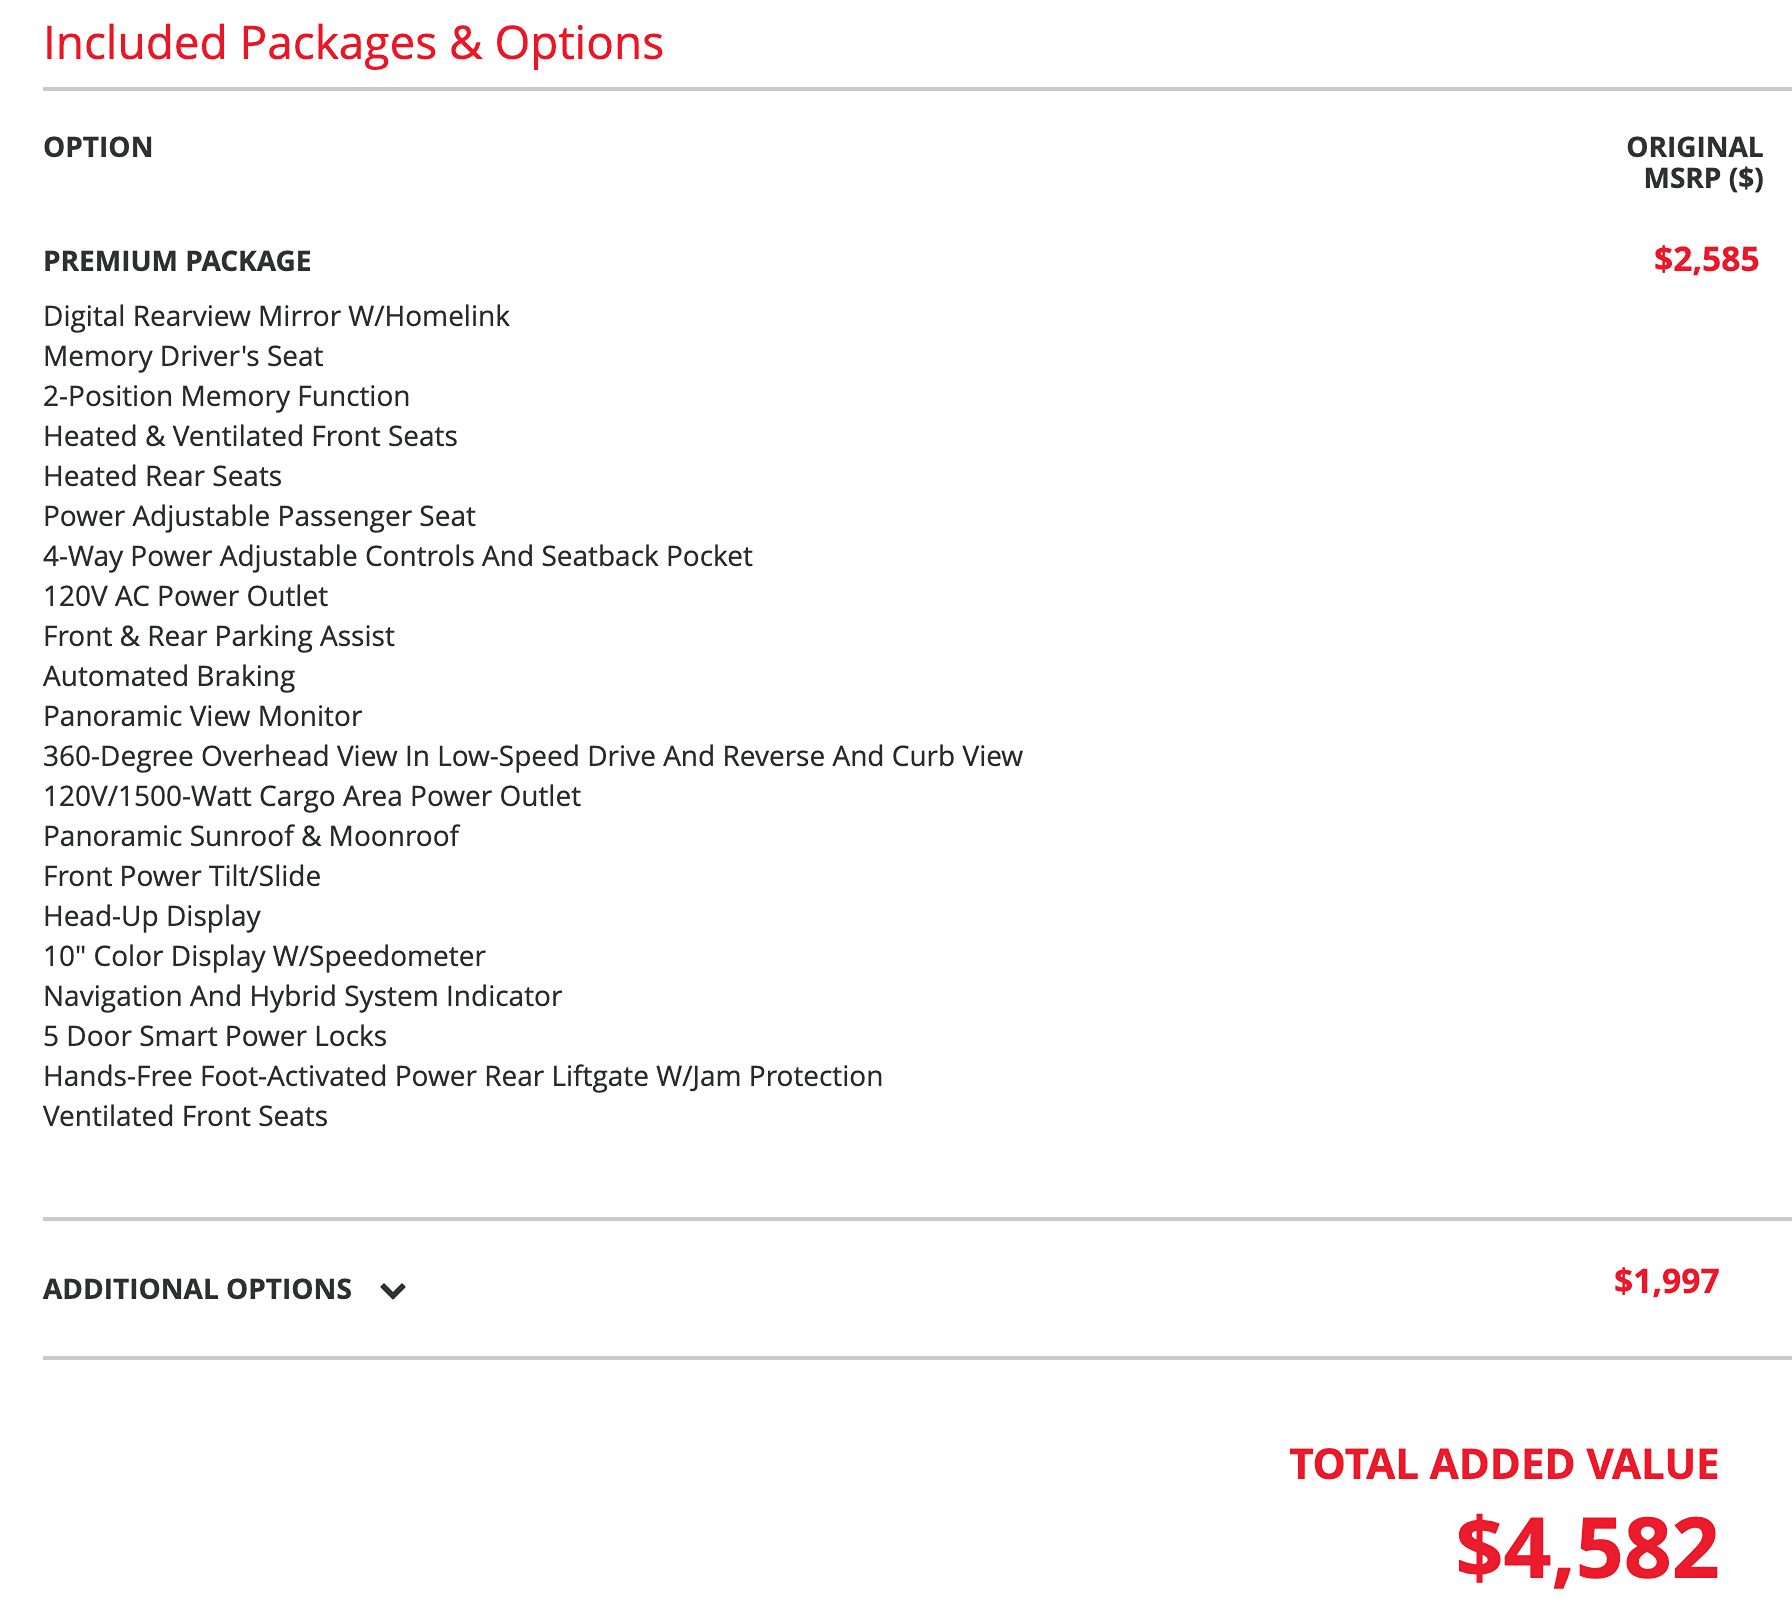Click the $4,582 total added value amount
This screenshot has height=1620, width=1792.
click(x=1587, y=1548)
